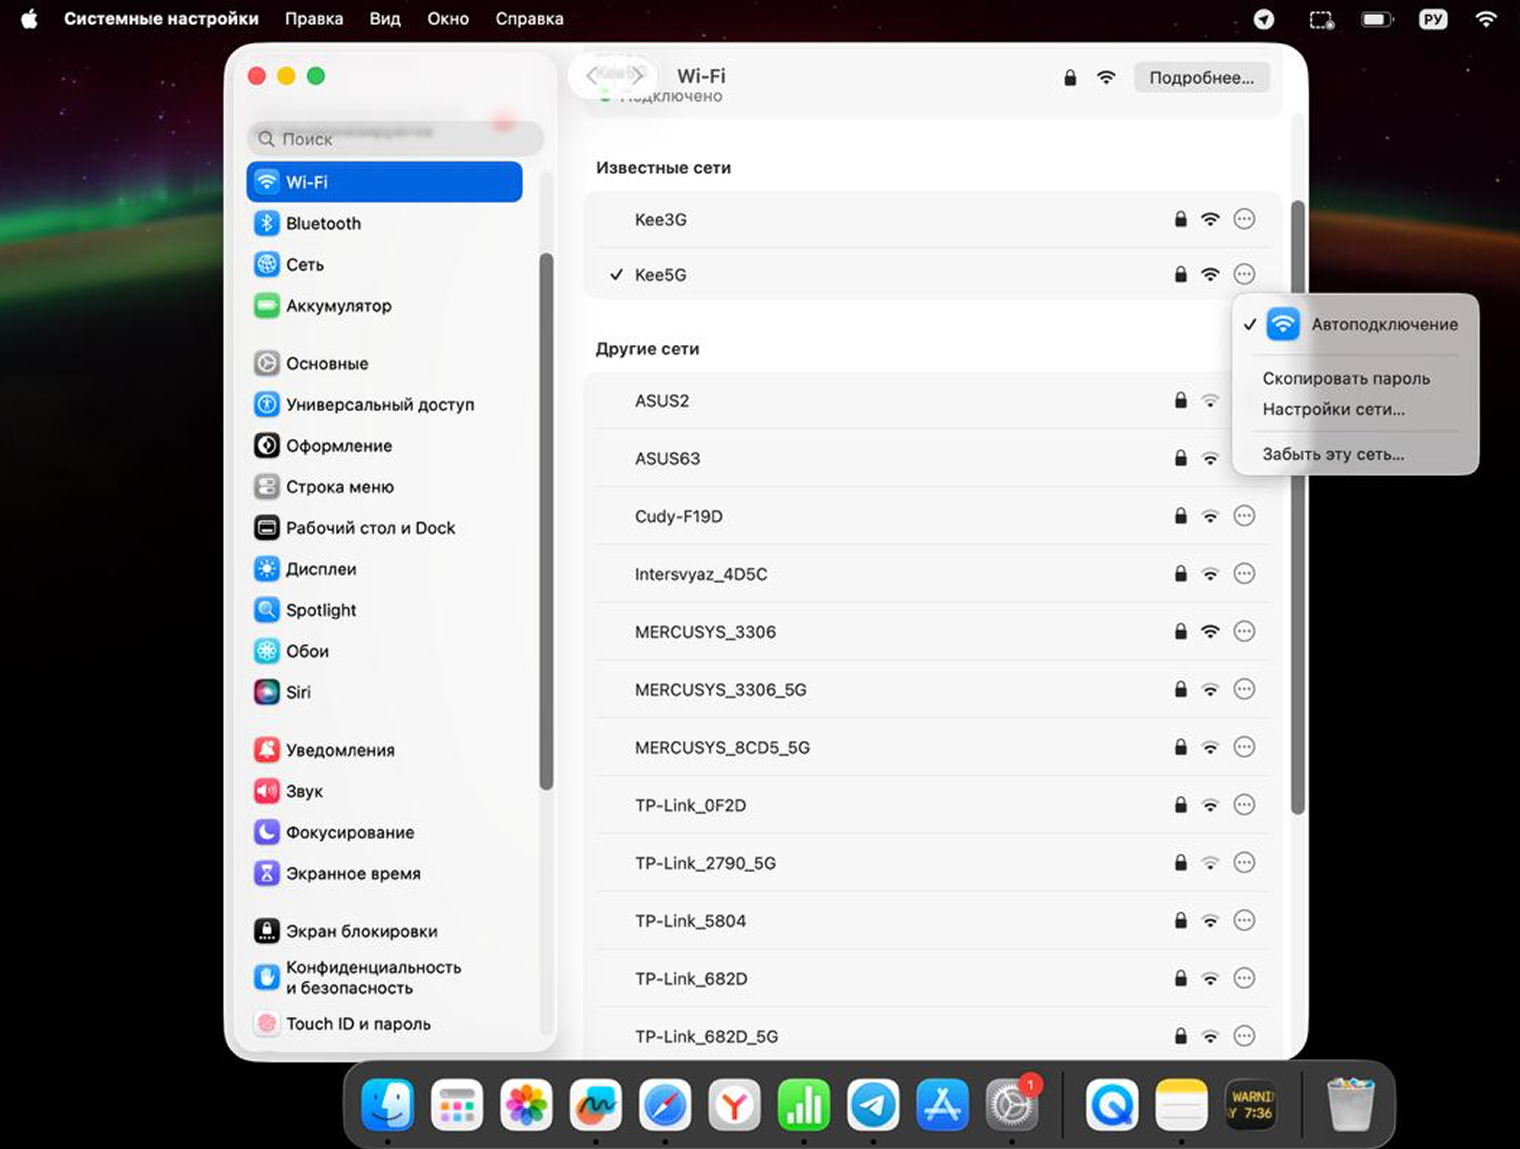
Task: Open Photos from the Dock
Action: [526, 1105]
